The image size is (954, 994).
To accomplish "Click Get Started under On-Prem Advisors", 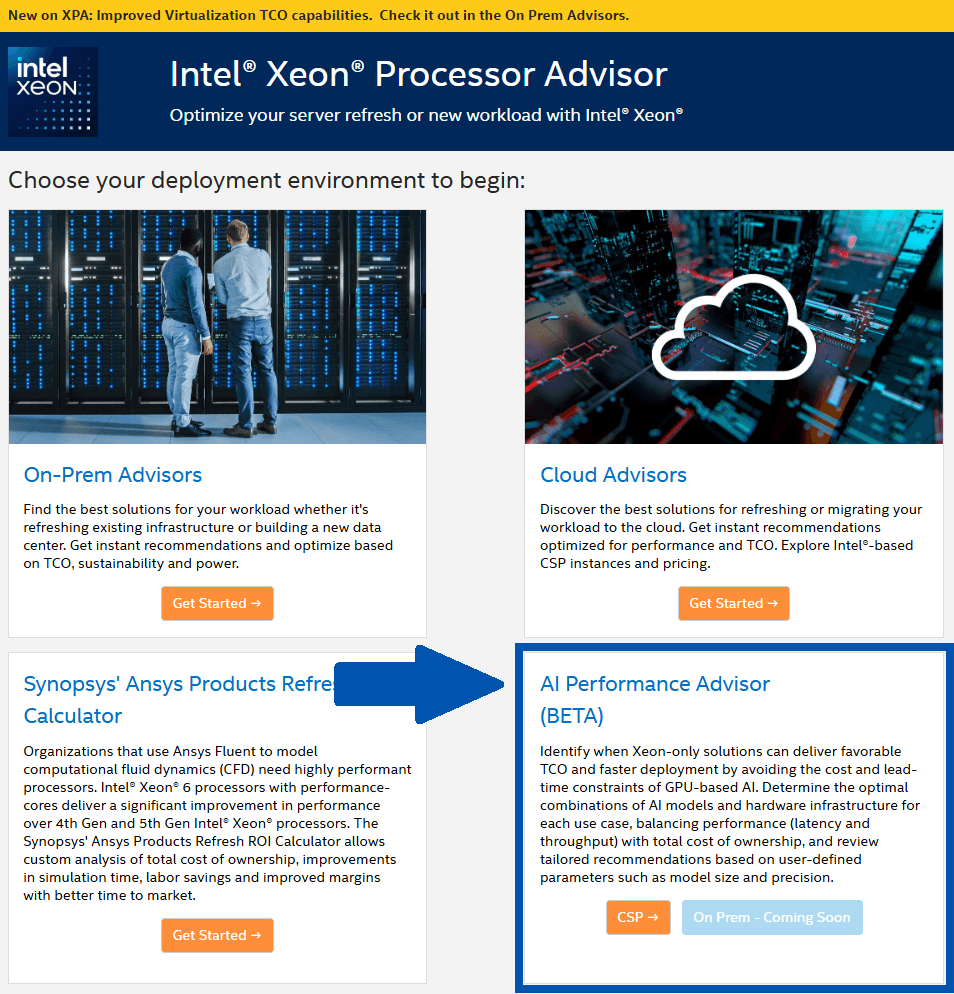I will pyautogui.click(x=217, y=603).
